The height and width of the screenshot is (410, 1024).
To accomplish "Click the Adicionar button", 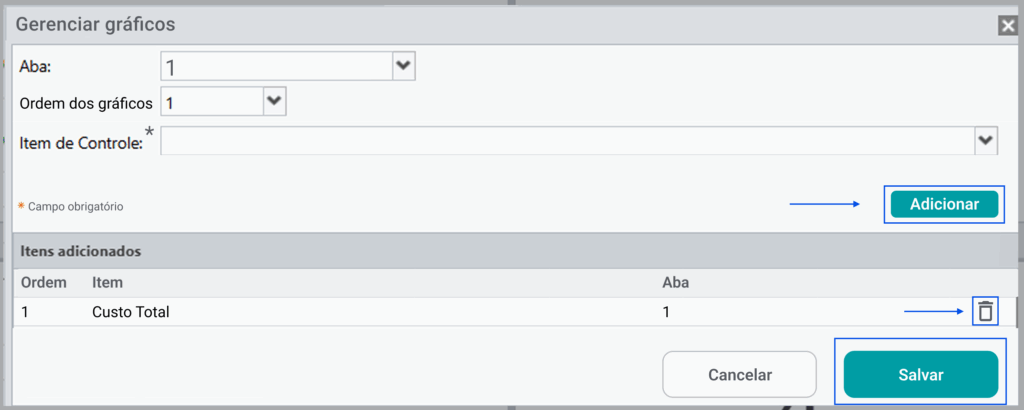I will (x=944, y=204).
